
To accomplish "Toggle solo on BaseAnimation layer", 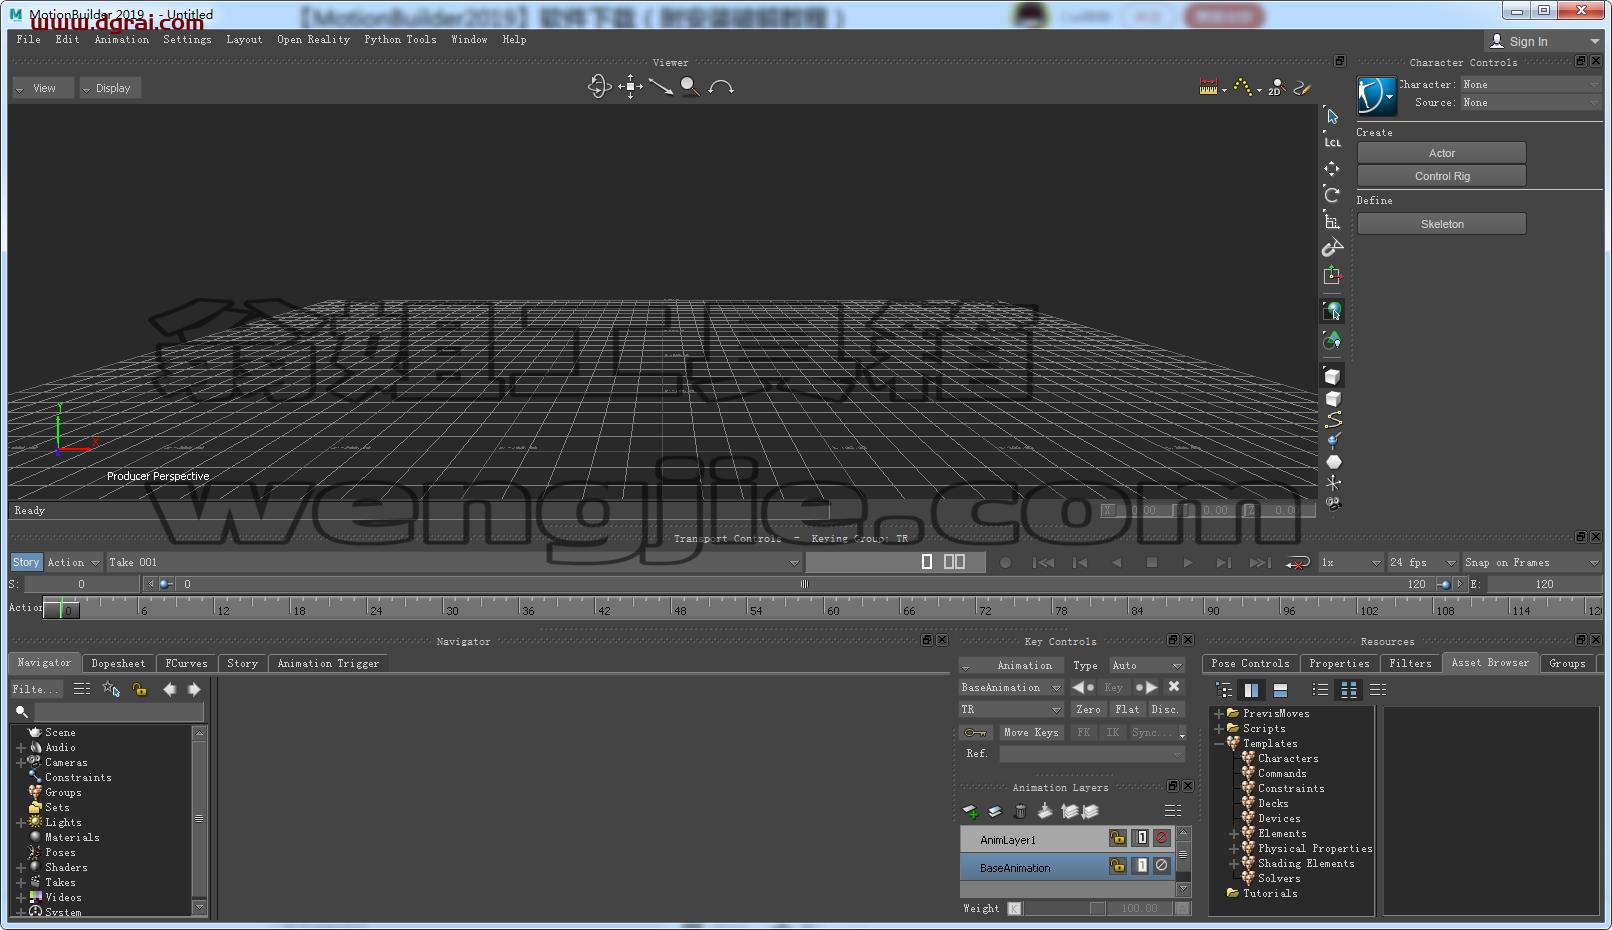I will (1141, 866).
